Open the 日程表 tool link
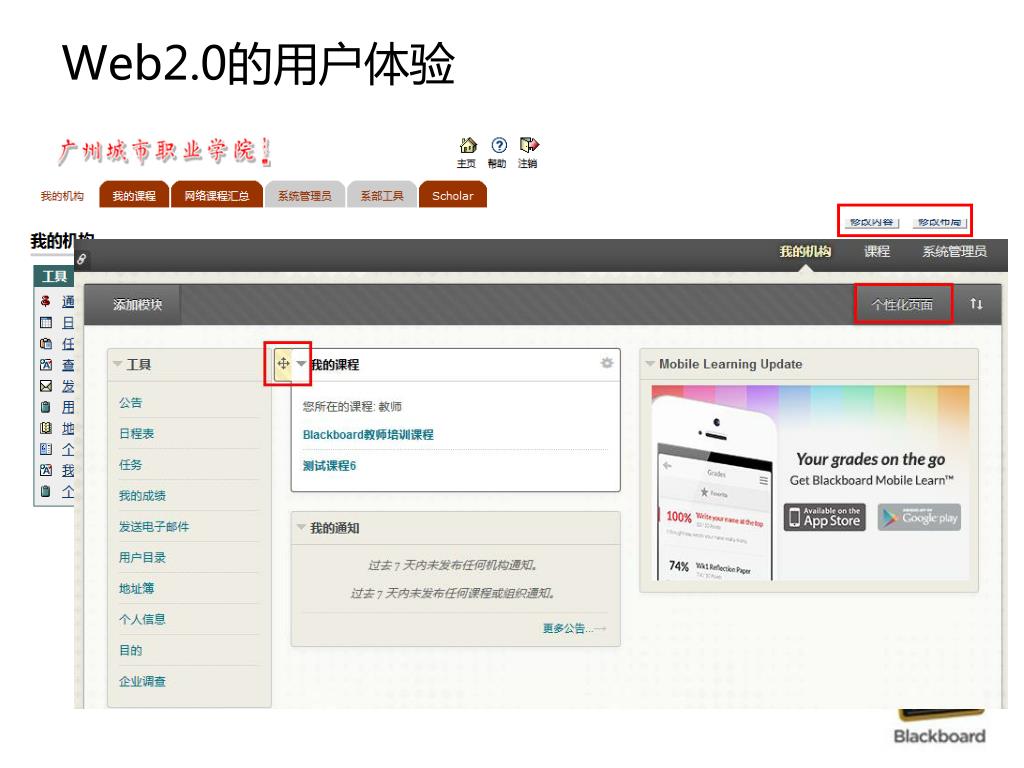The width and height of the screenshot is (1024, 768). [x=136, y=434]
